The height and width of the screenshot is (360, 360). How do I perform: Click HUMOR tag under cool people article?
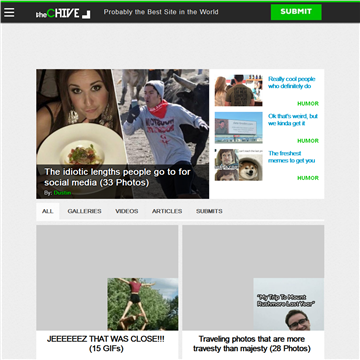[x=308, y=104]
